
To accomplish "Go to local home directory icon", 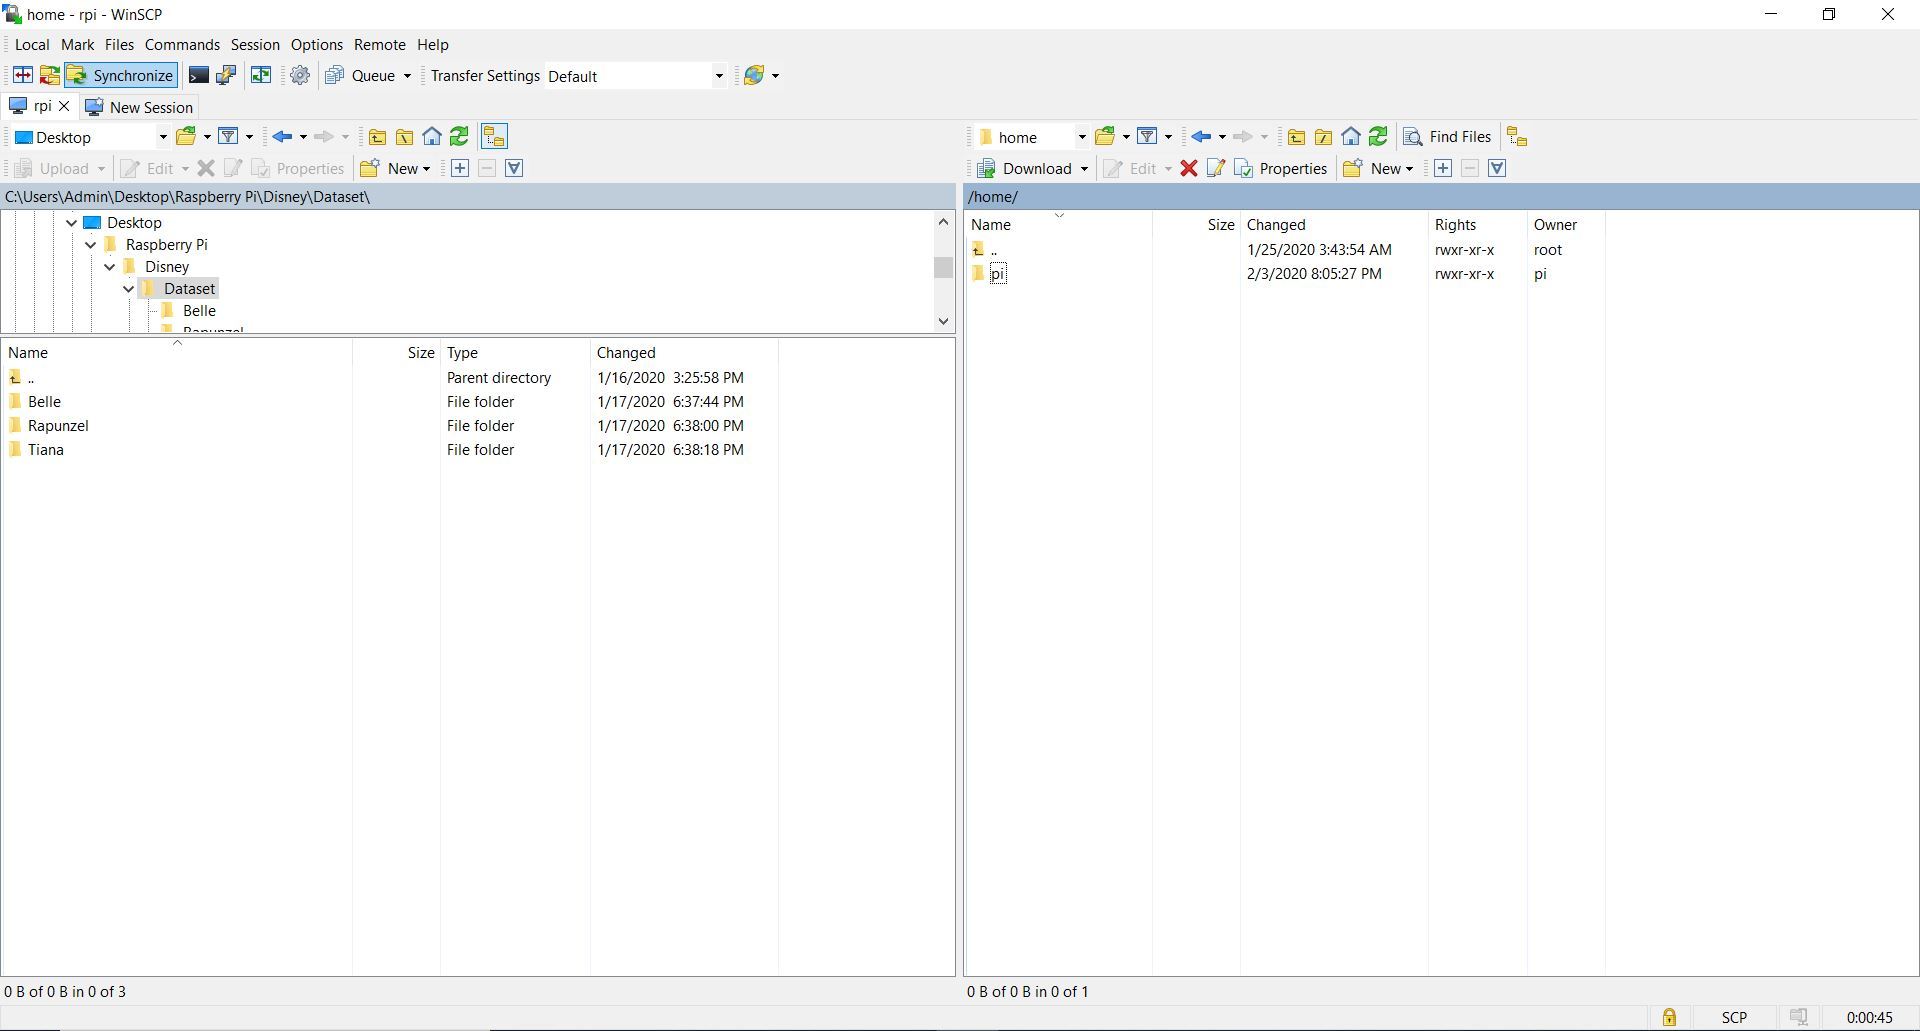I will pyautogui.click(x=431, y=137).
